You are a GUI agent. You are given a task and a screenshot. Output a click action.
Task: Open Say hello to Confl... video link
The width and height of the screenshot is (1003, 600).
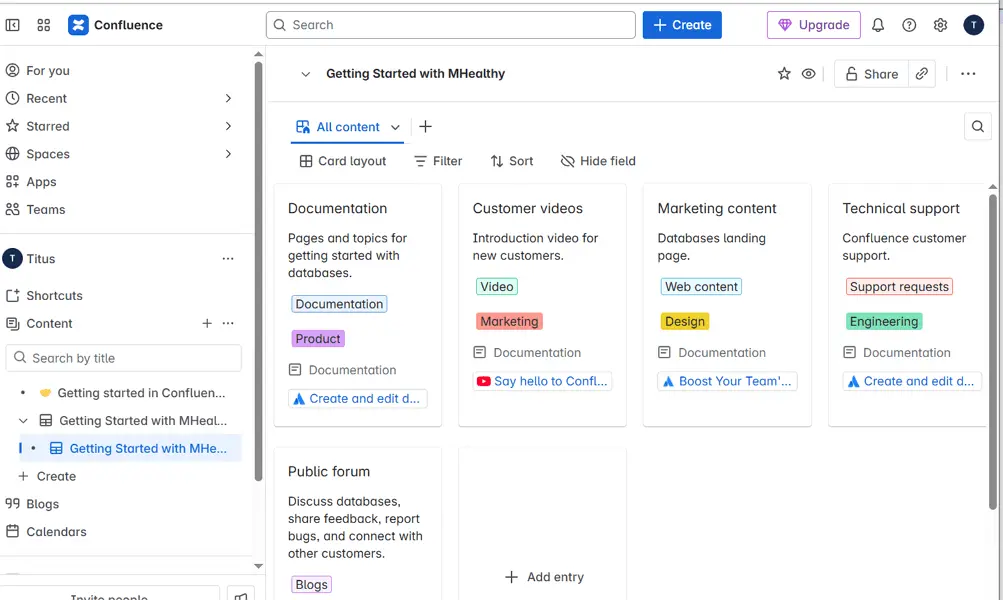(542, 381)
